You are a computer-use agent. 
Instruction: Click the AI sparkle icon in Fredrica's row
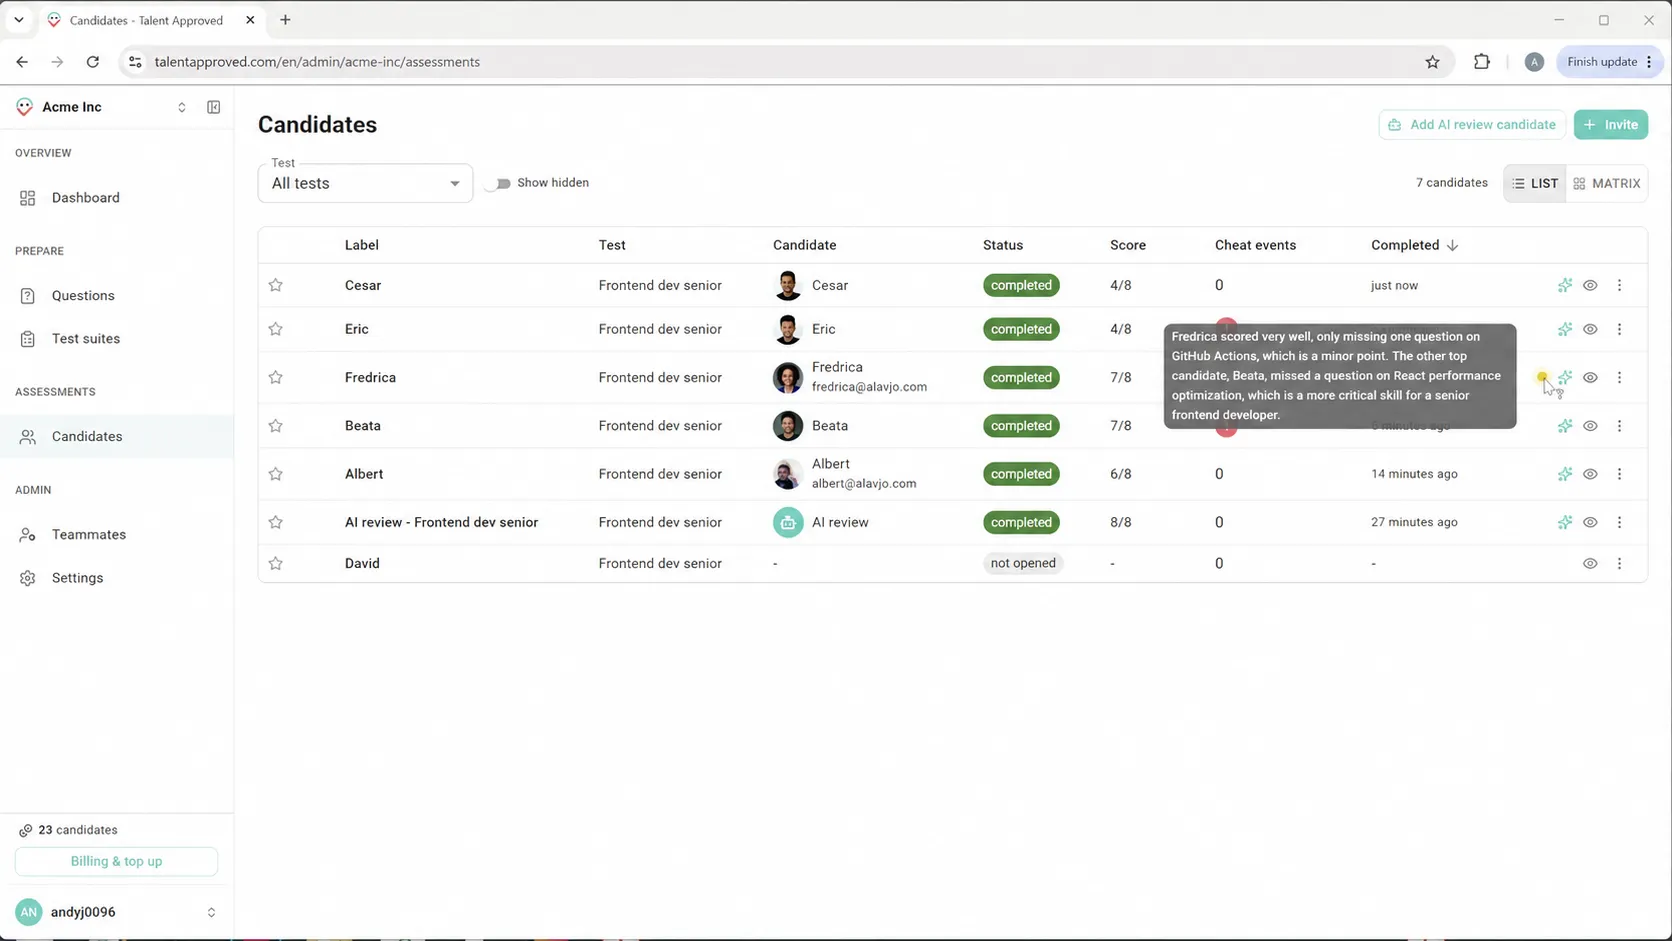[1565, 377]
